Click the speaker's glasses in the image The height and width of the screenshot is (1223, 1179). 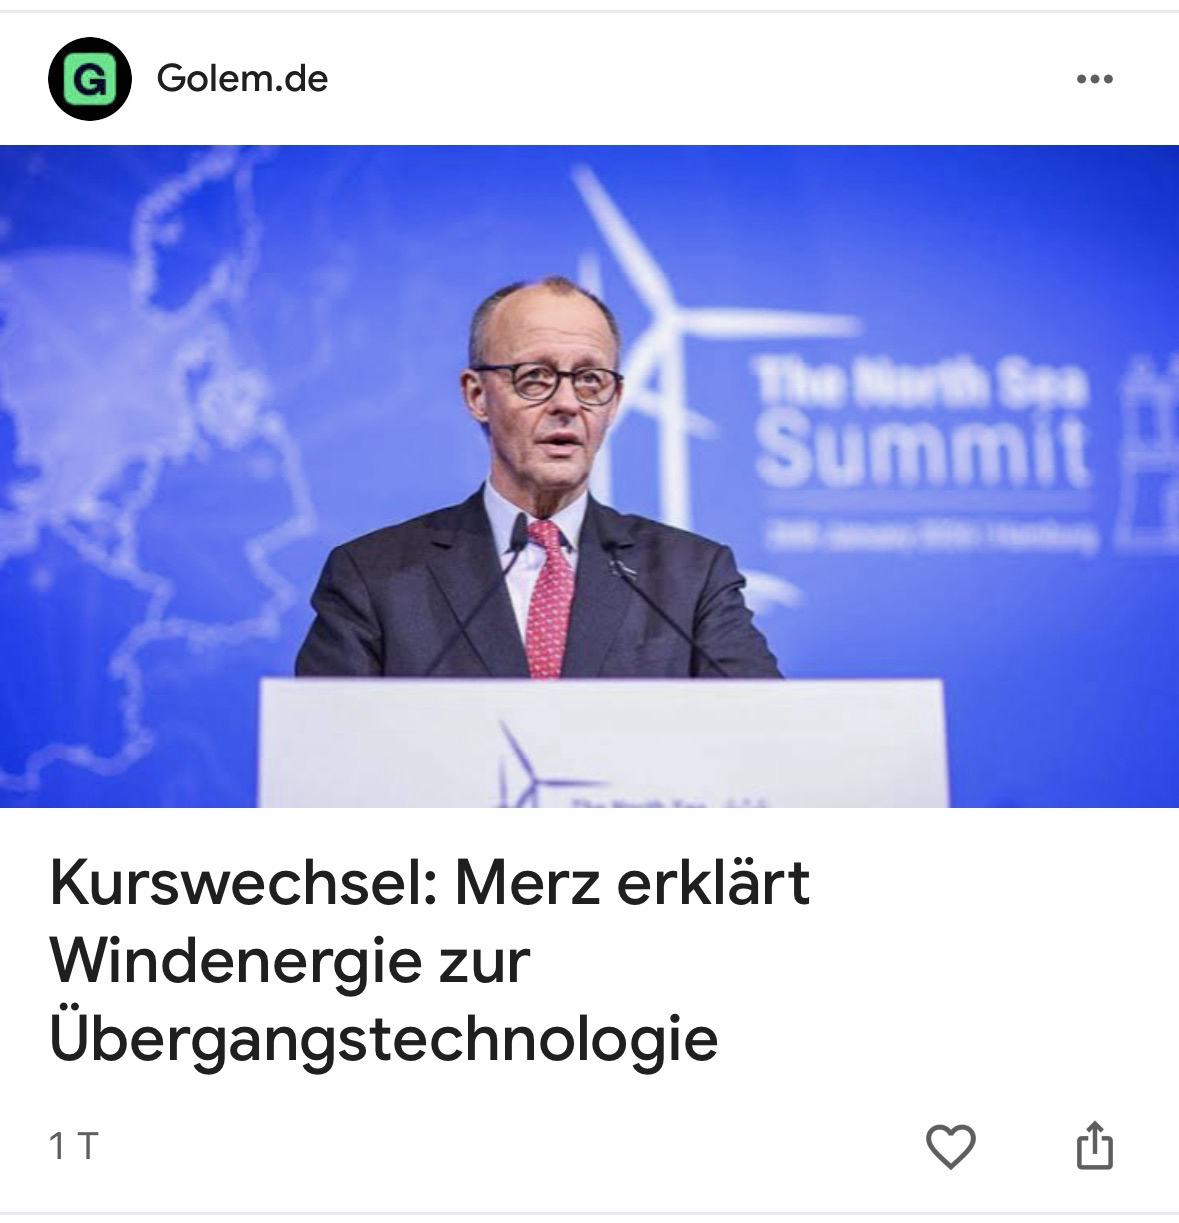coord(547,383)
